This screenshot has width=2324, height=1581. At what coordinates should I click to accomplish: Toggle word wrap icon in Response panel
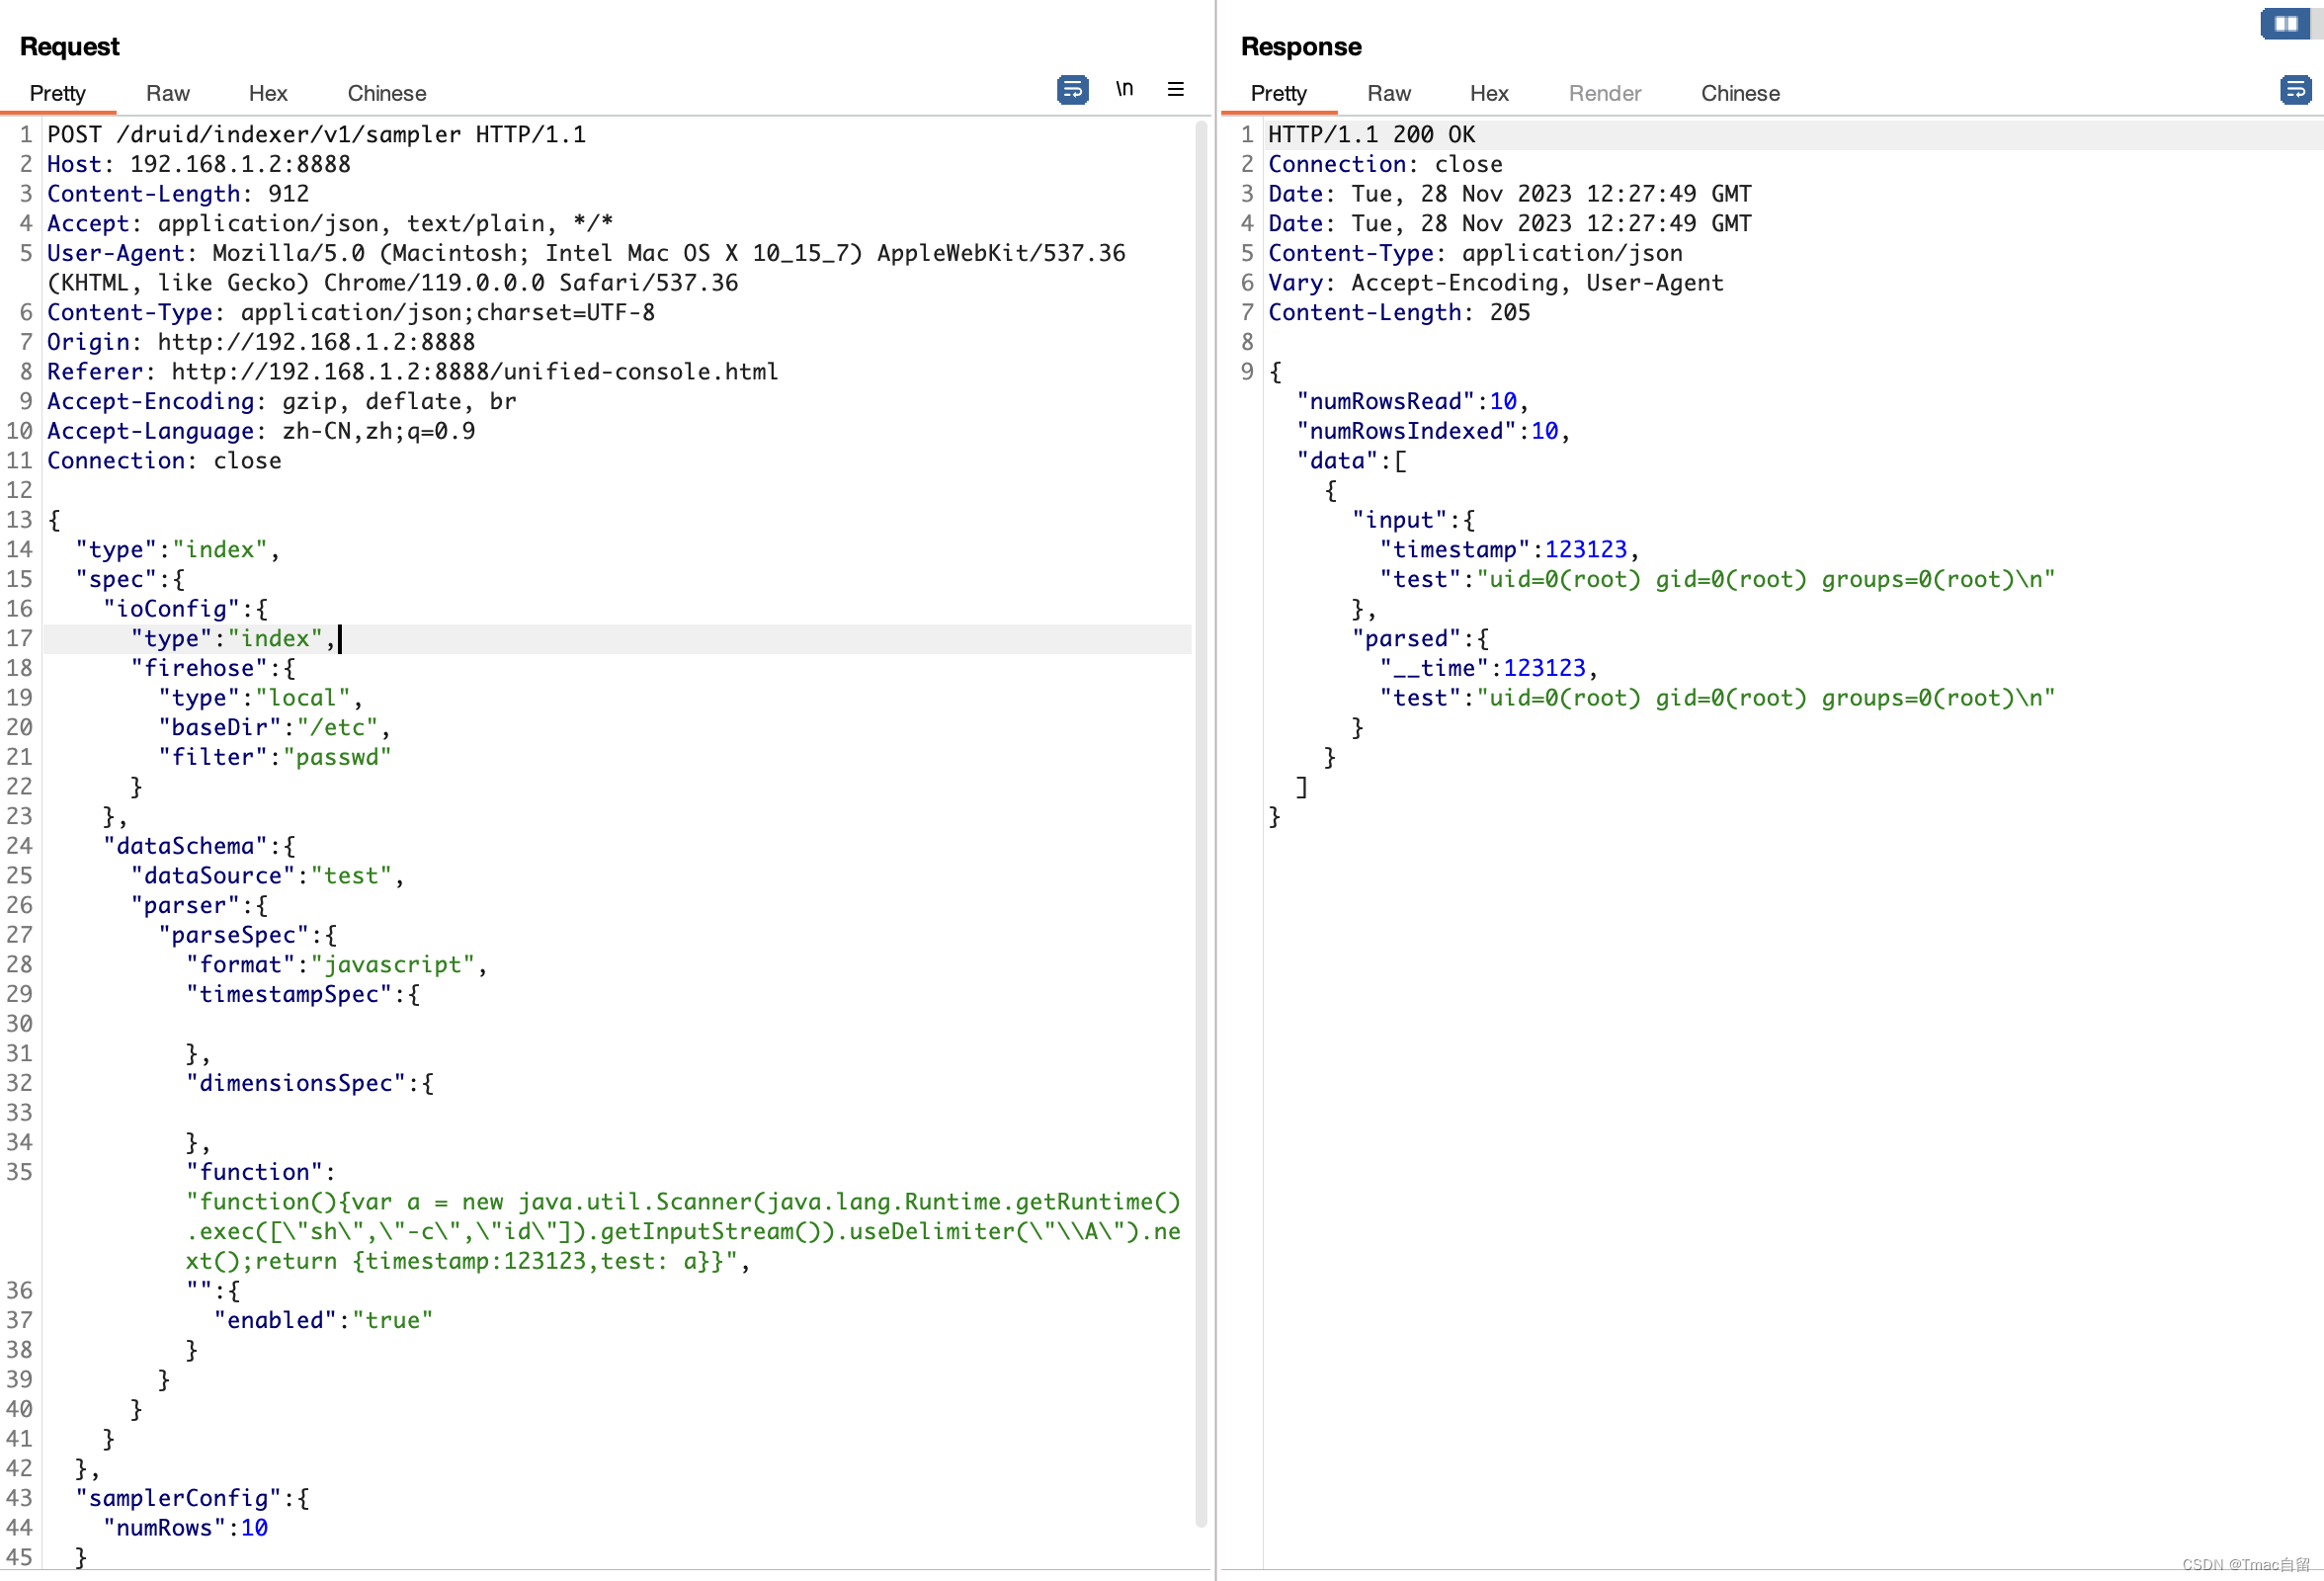click(2294, 90)
